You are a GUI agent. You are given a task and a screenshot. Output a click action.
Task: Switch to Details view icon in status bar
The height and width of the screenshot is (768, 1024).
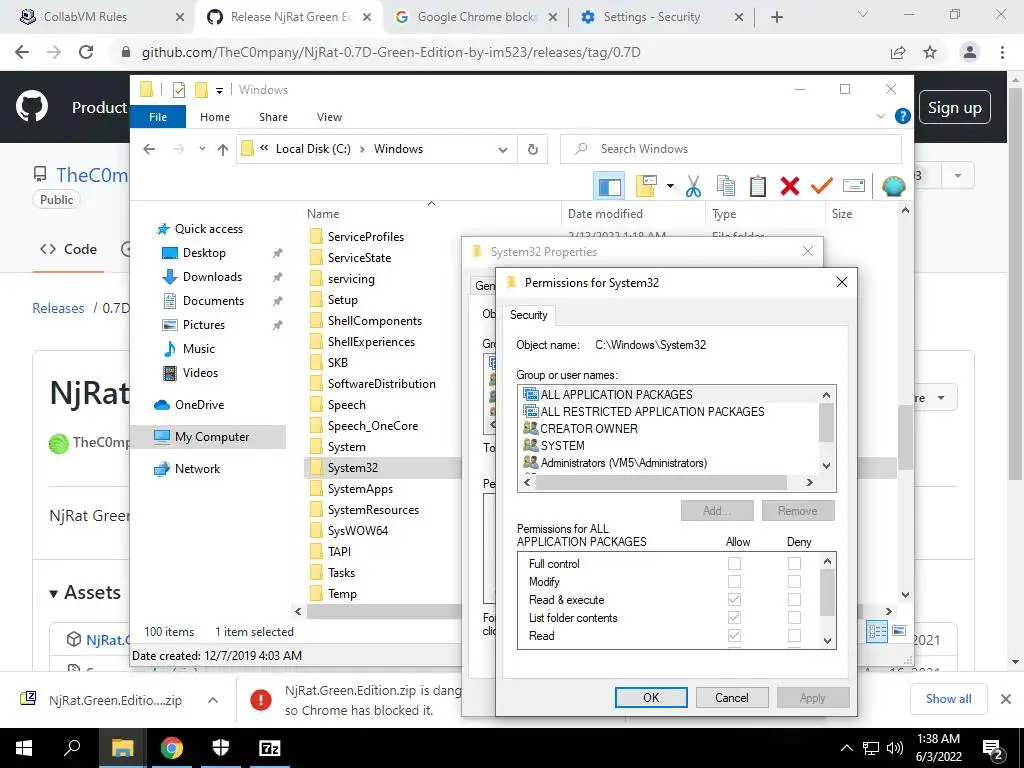877,632
